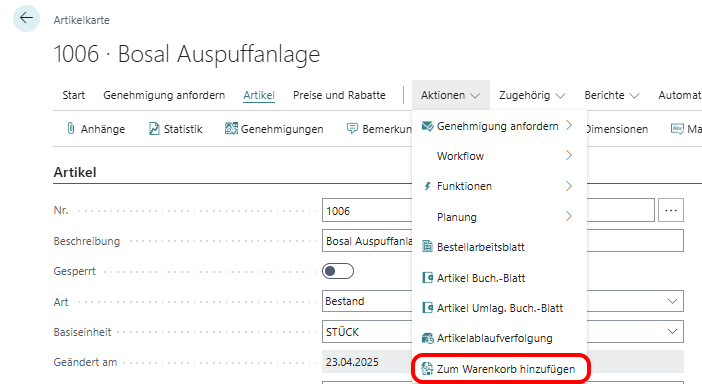Open the Zugehörig dropdown menu
The image size is (702, 384).
(531, 95)
